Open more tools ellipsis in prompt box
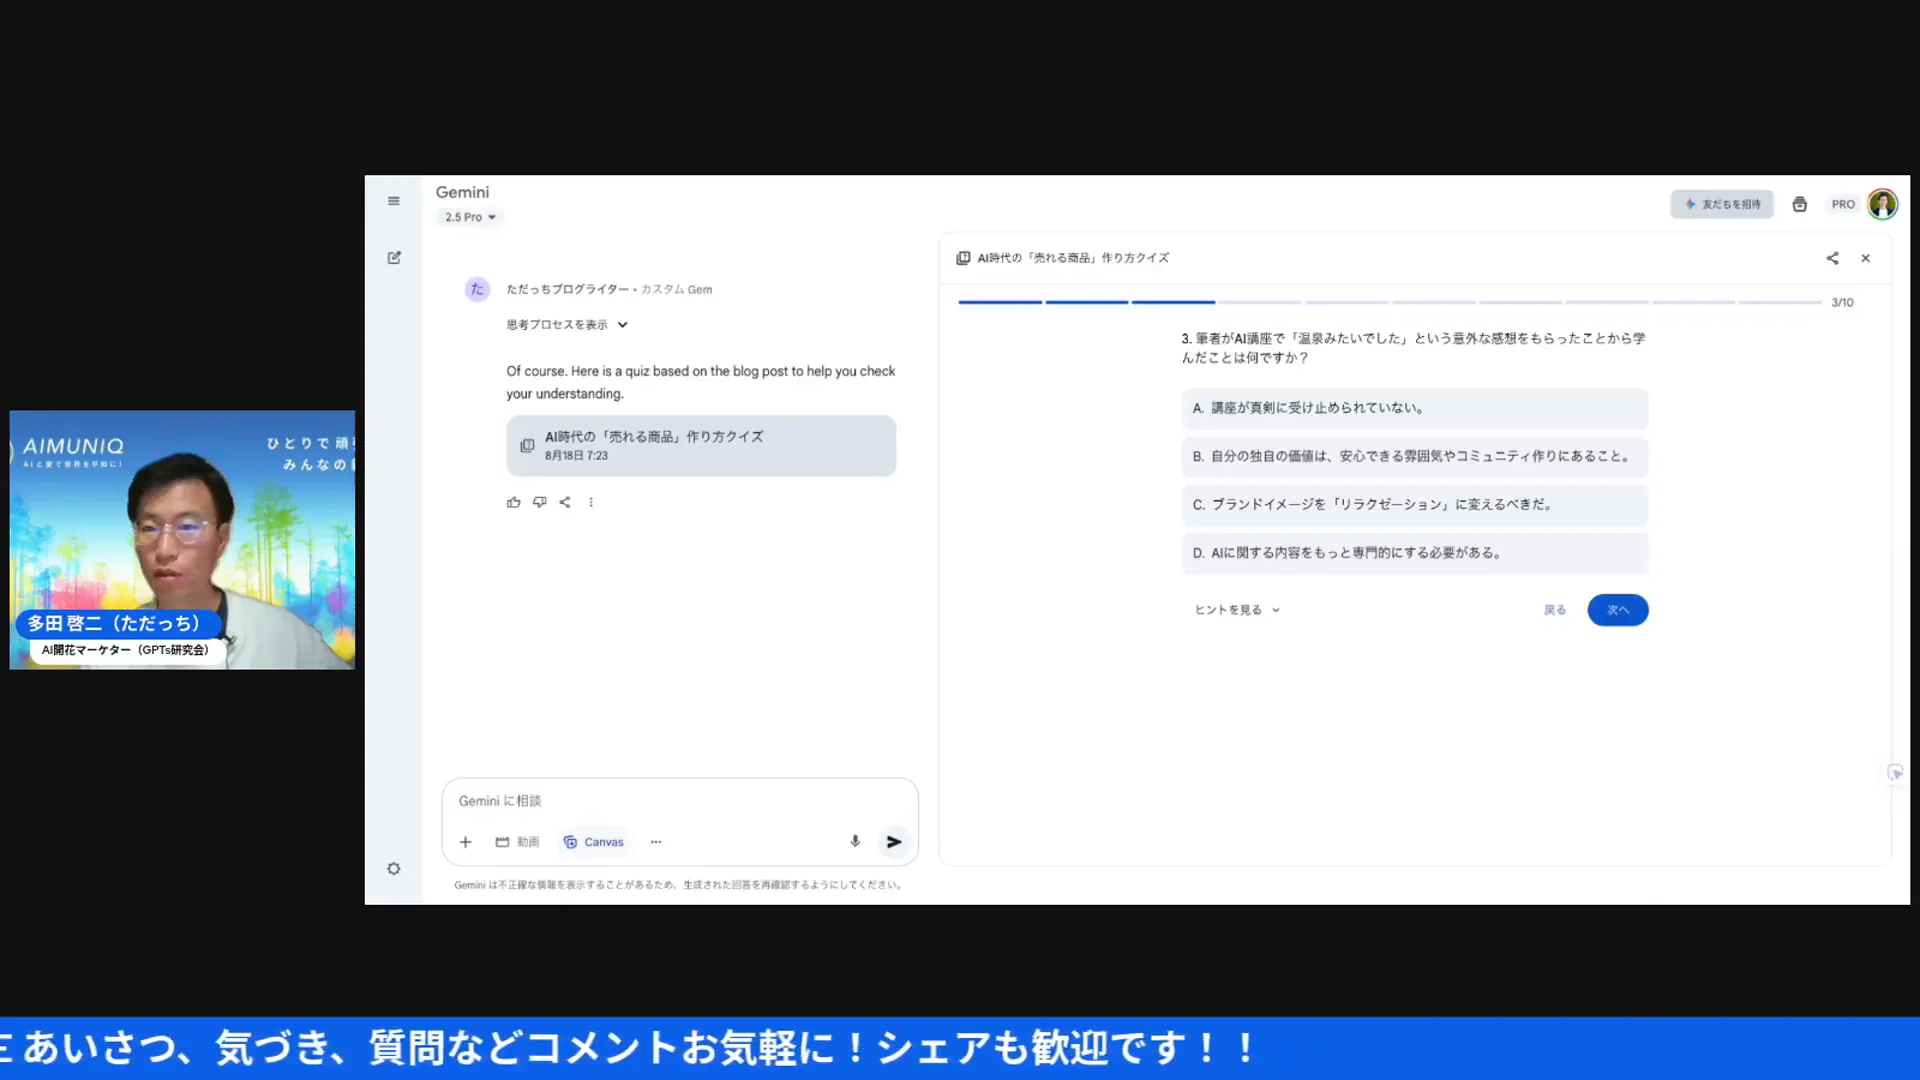This screenshot has height=1080, width=1920. (x=656, y=842)
